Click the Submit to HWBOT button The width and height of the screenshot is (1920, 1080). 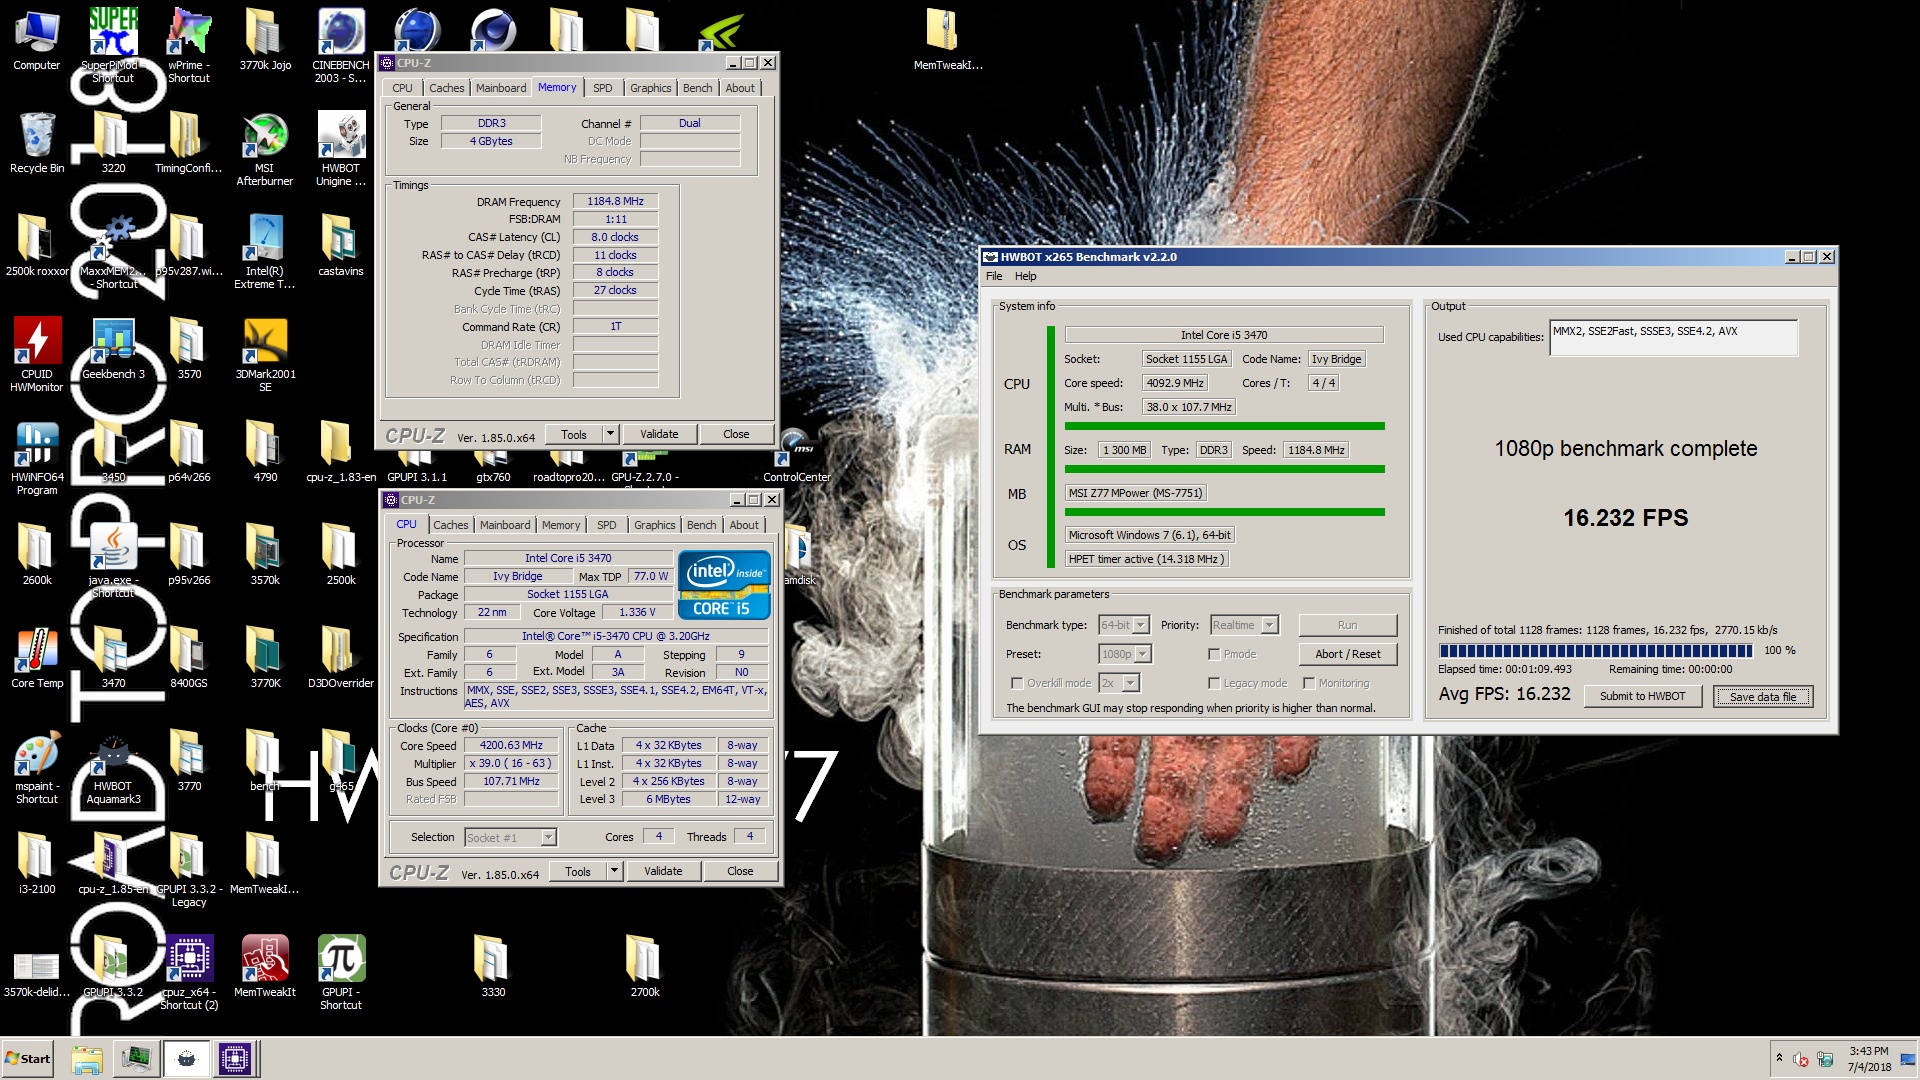click(x=1642, y=696)
